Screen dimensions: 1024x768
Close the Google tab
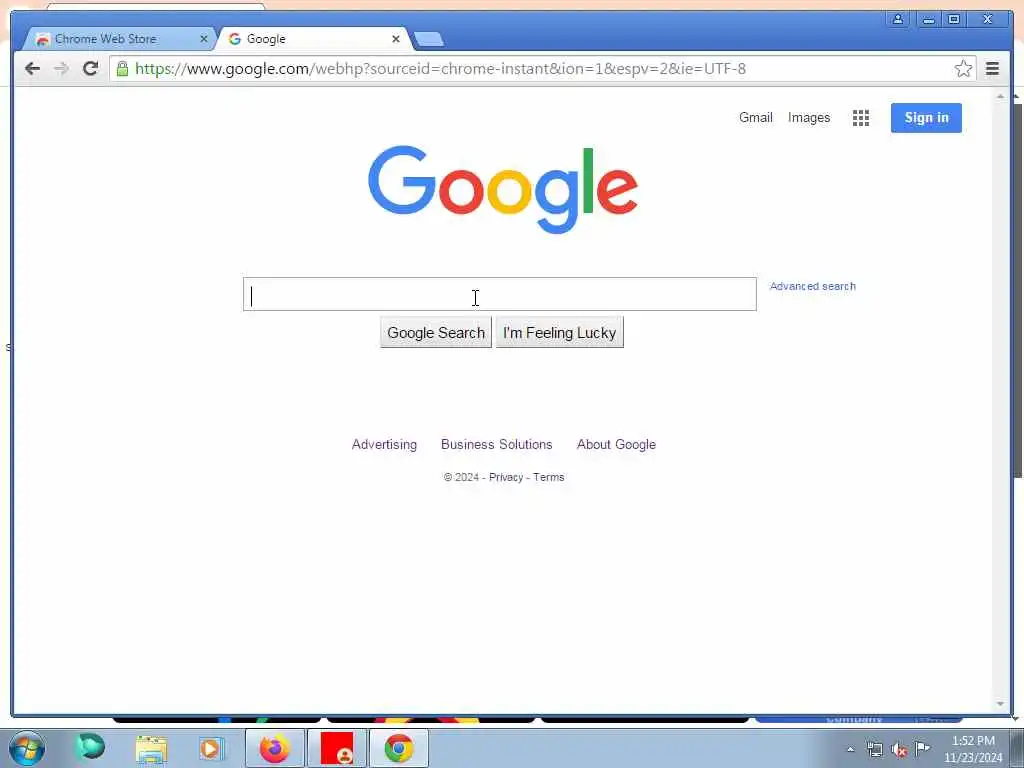pos(396,39)
